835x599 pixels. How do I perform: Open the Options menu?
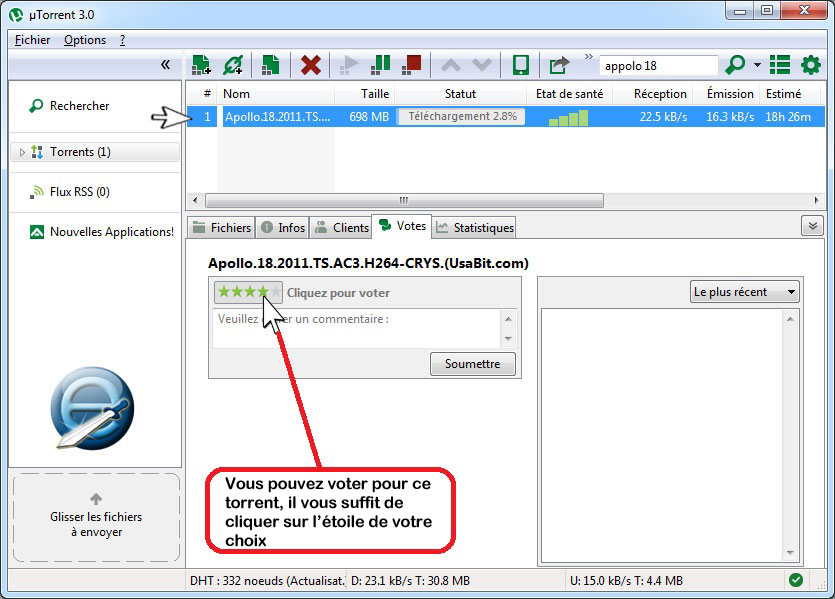coord(85,40)
